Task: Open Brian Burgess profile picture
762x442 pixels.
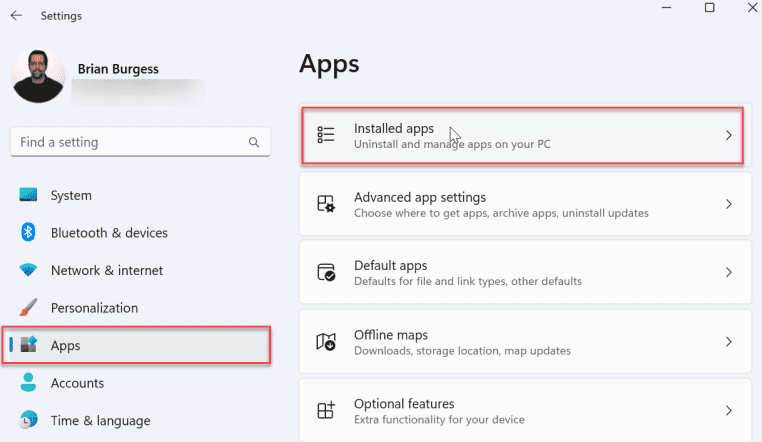Action: (x=40, y=76)
